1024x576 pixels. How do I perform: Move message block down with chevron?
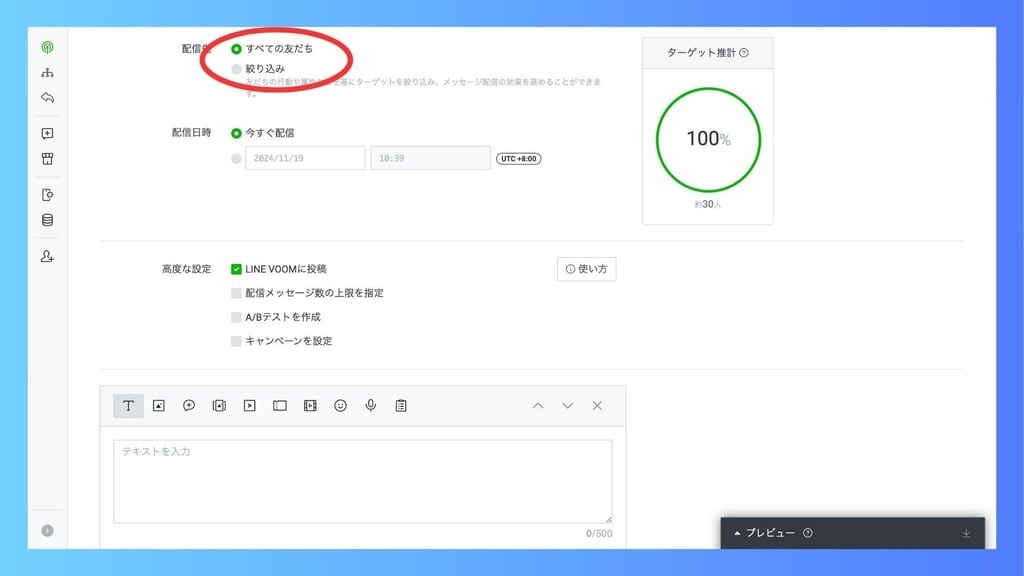568,406
